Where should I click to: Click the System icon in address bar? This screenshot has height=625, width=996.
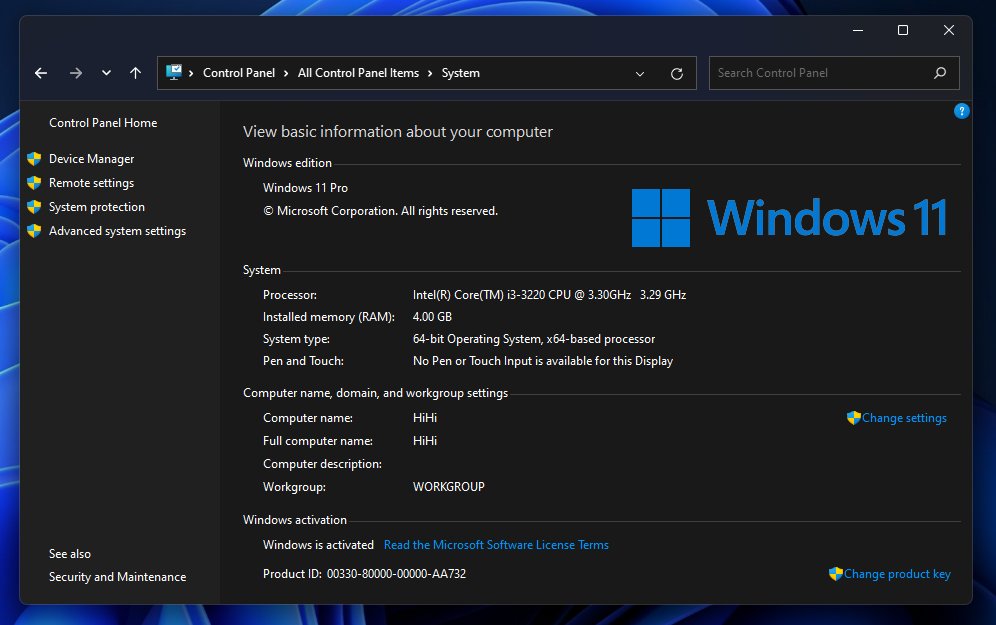174,73
